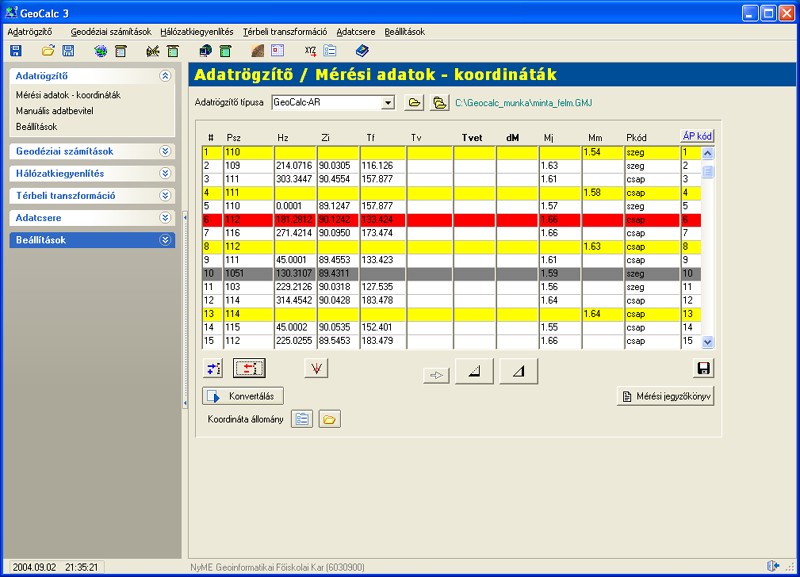Select Beállítások under the Adatrögzítő panel
This screenshot has height=577, width=800.
pos(36,127)
